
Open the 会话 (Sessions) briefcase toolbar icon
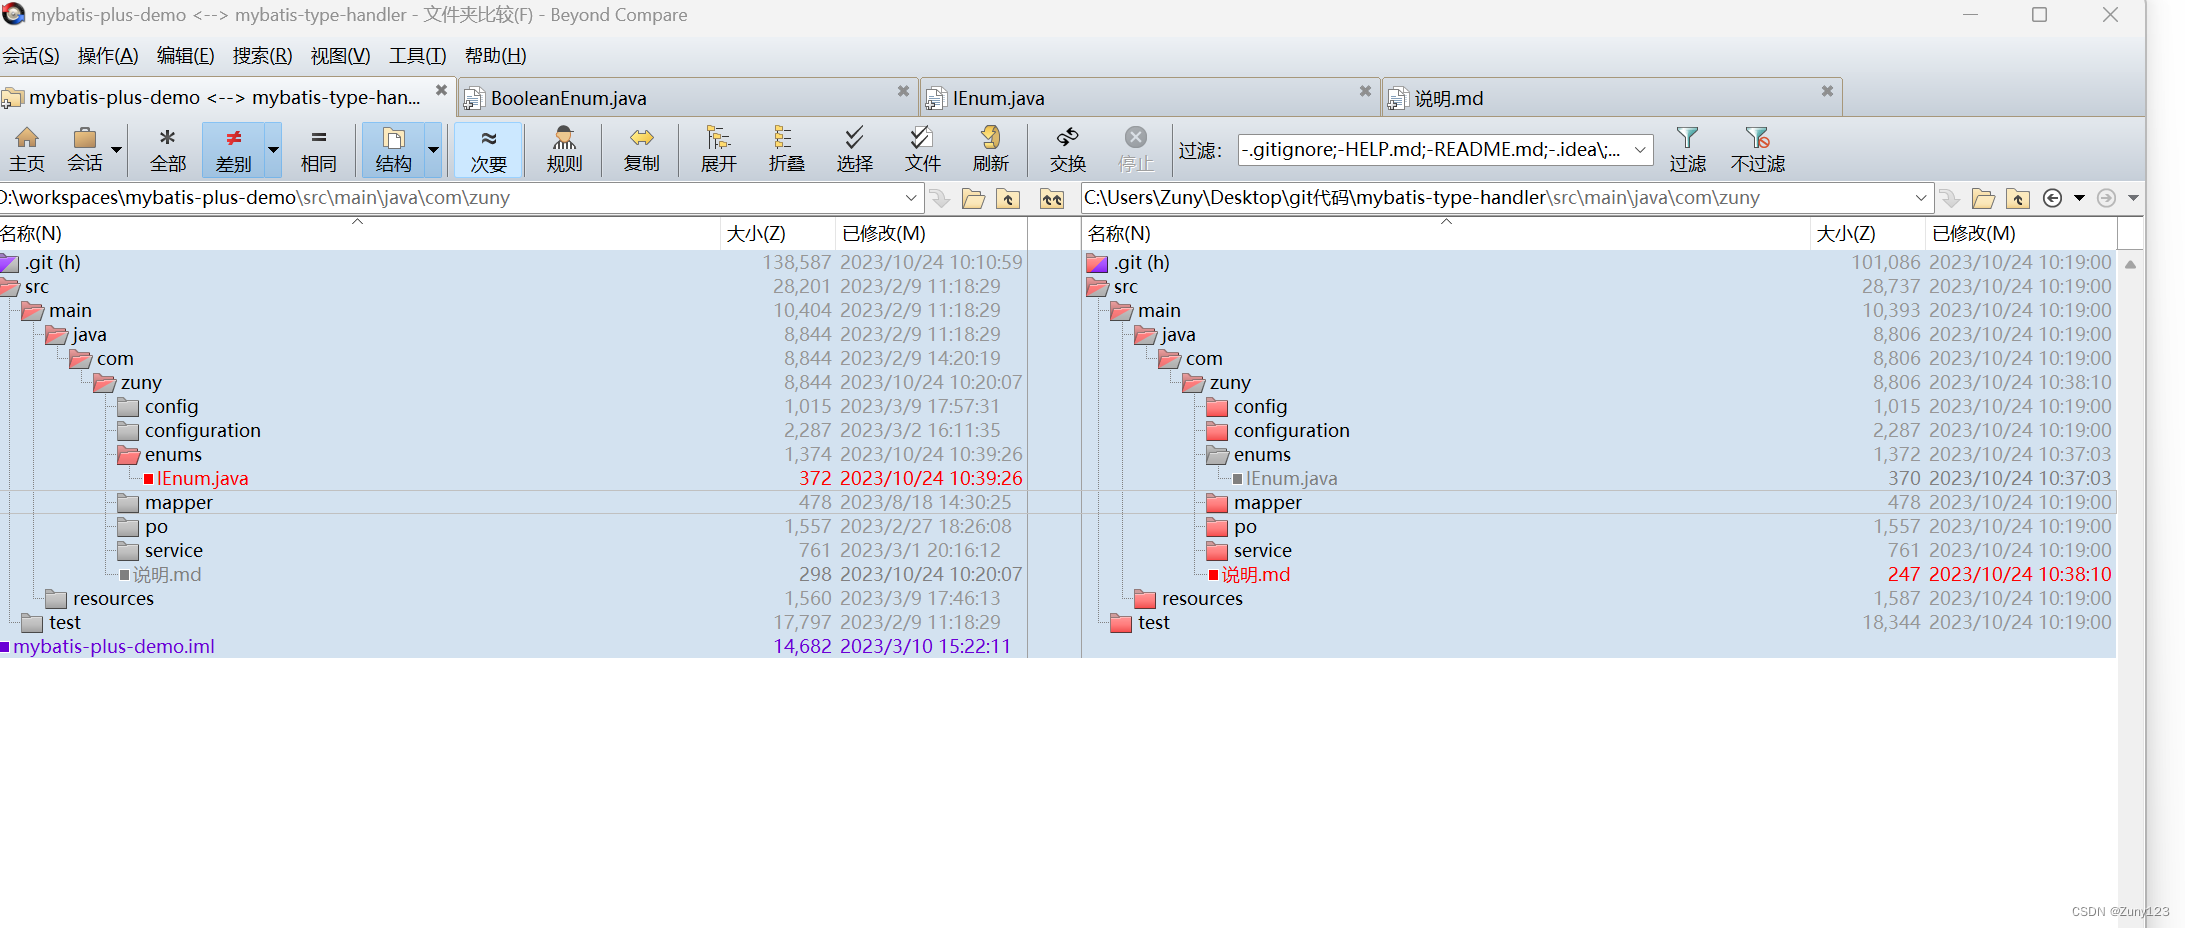85,150
